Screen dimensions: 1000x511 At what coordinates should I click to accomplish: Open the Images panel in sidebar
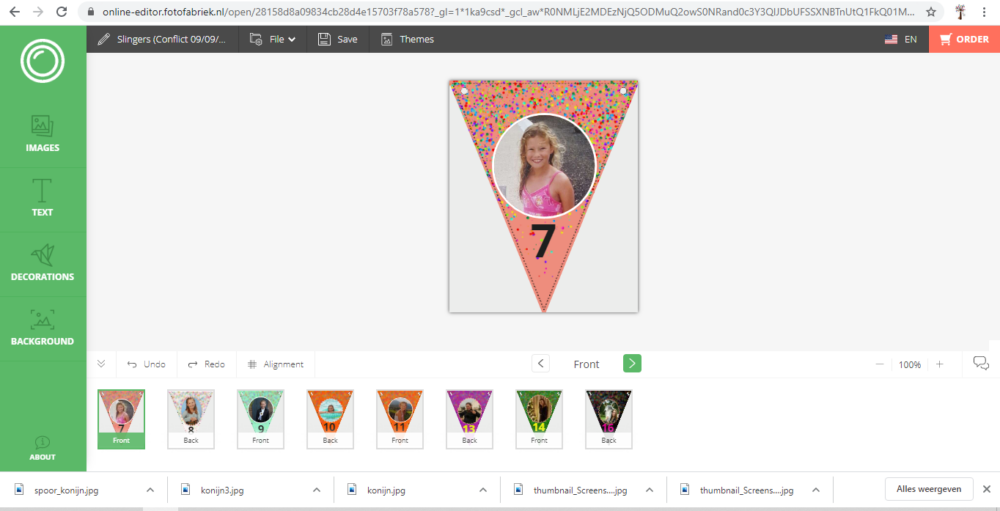coord(42,135)
